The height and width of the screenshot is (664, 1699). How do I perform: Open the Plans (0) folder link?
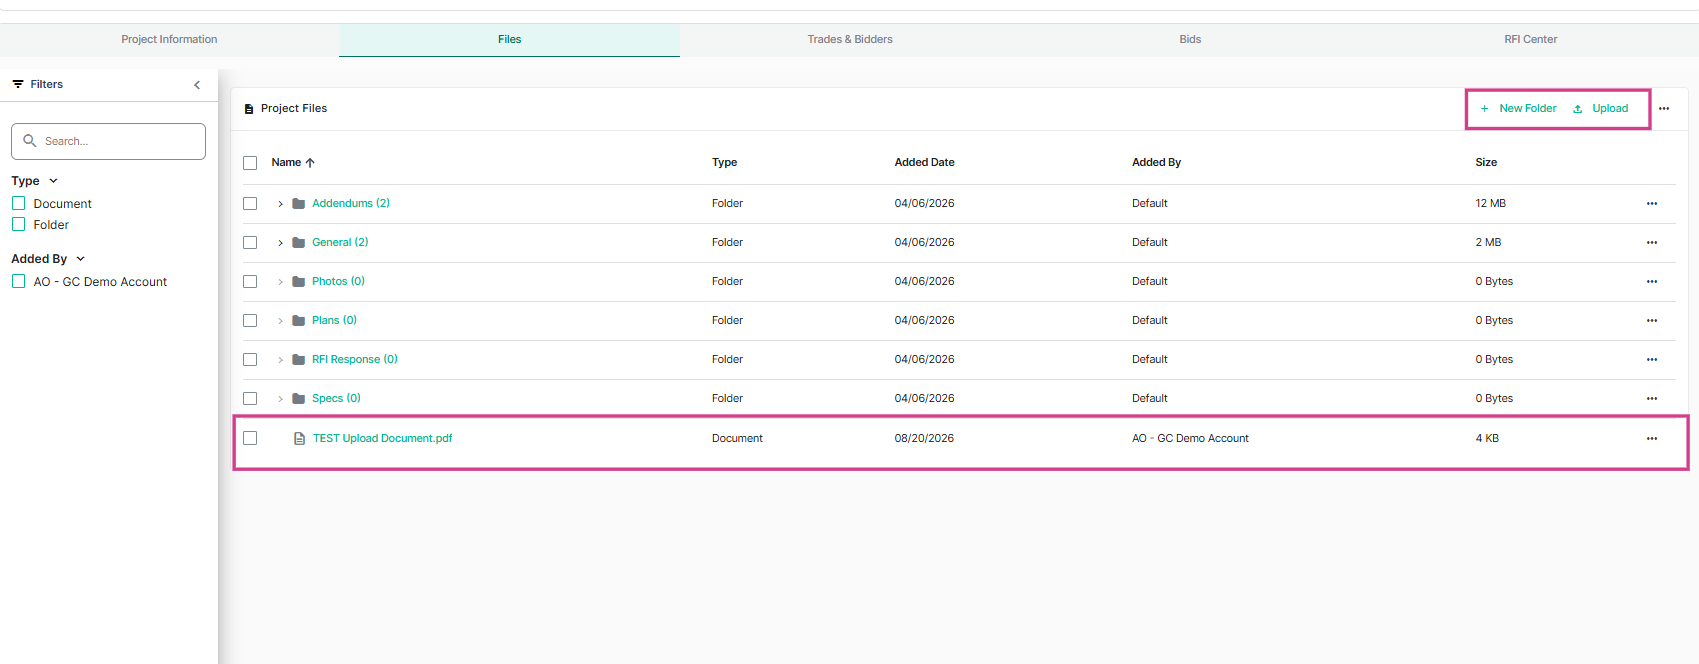(x=334, y=321)
